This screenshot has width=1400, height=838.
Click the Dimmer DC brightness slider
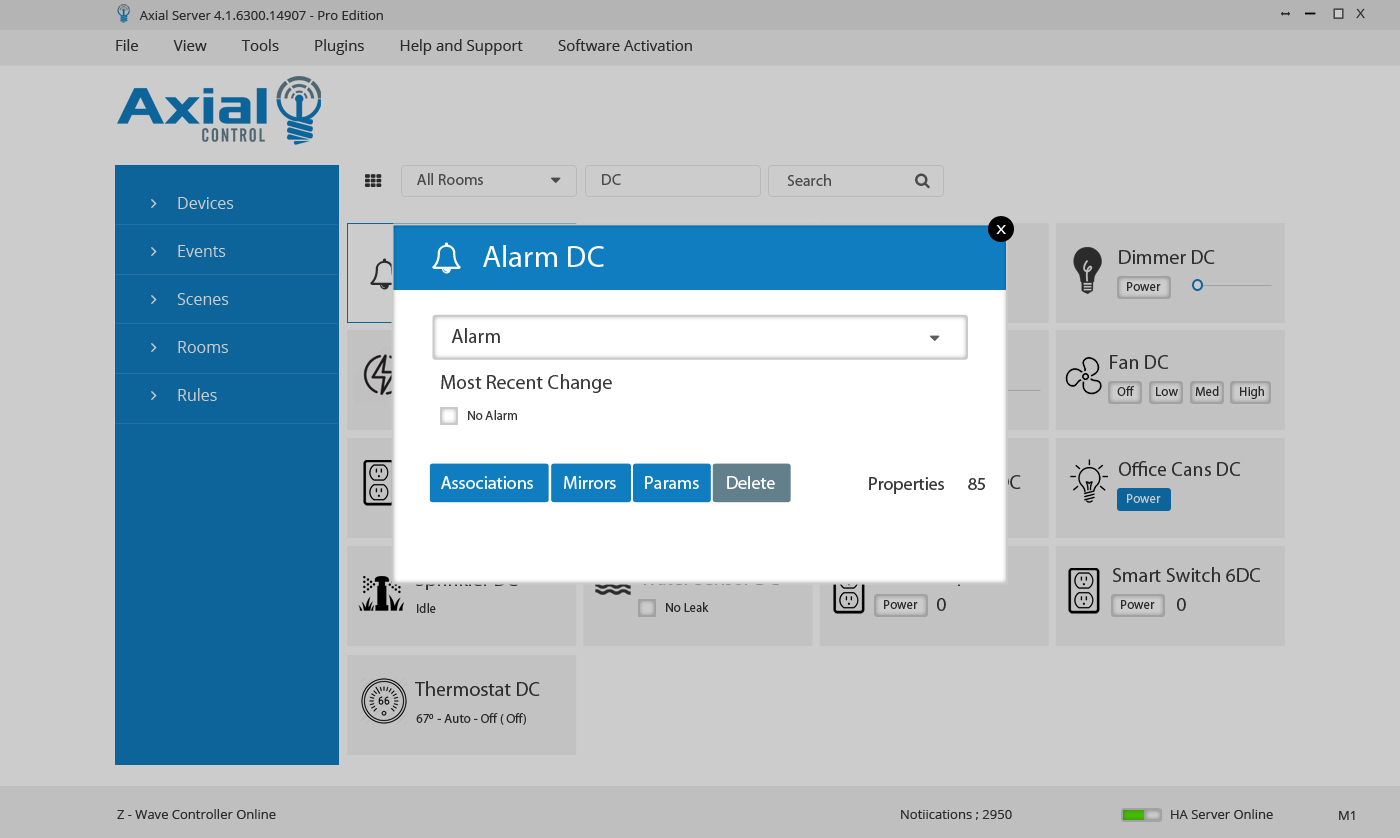pos(1232,286)
